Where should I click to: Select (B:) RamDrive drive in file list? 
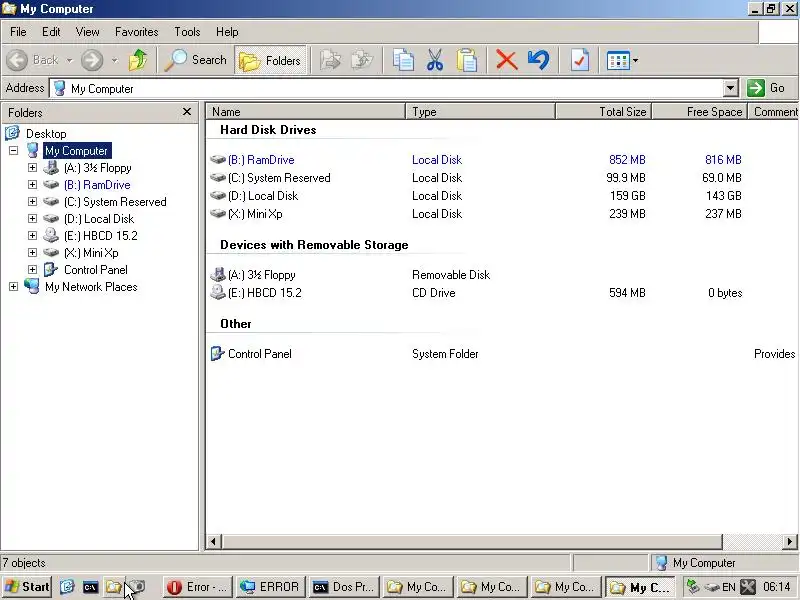(261, 160)
